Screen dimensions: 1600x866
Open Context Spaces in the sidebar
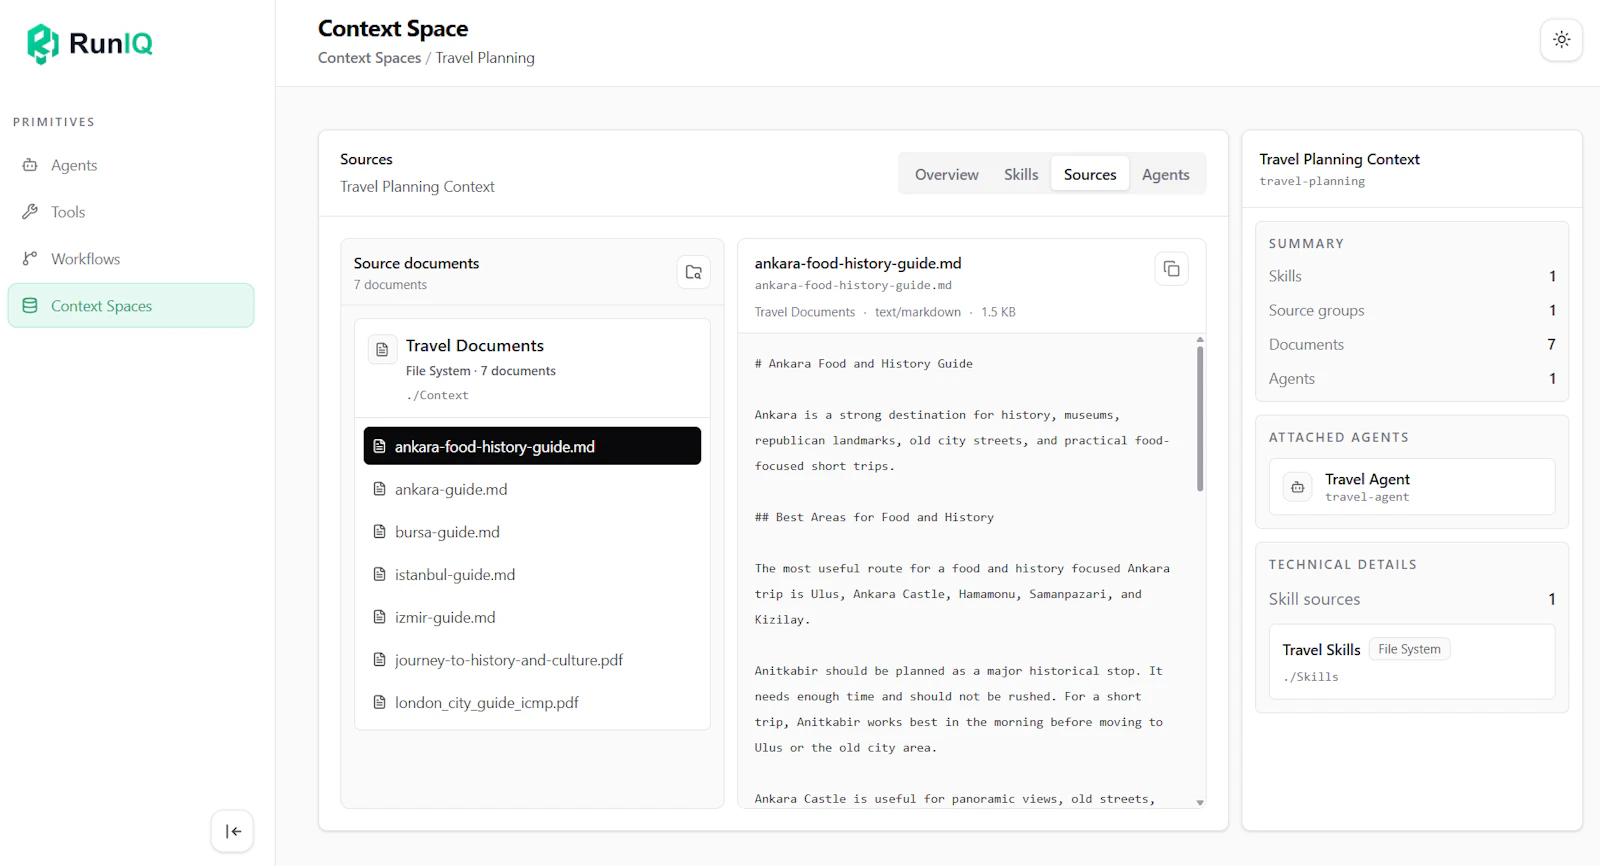(x=131, y=306)
